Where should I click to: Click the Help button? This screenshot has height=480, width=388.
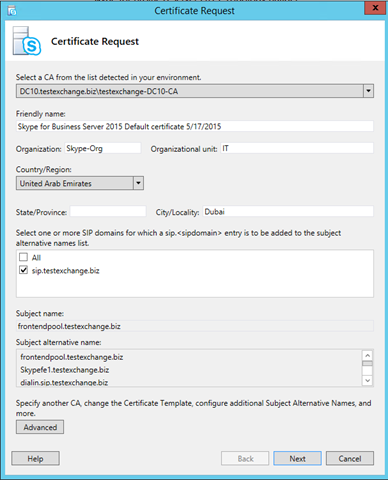click(x=35, y=459)
